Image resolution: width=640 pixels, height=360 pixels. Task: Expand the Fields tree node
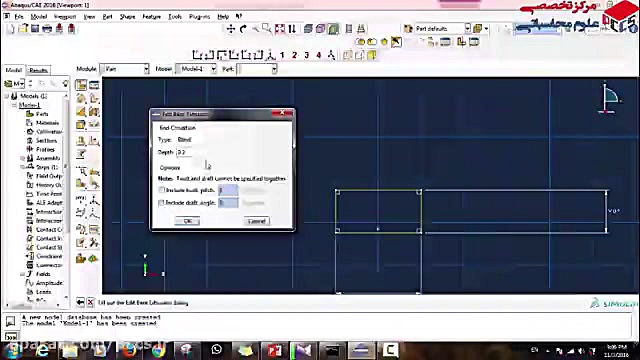point(22,274)
